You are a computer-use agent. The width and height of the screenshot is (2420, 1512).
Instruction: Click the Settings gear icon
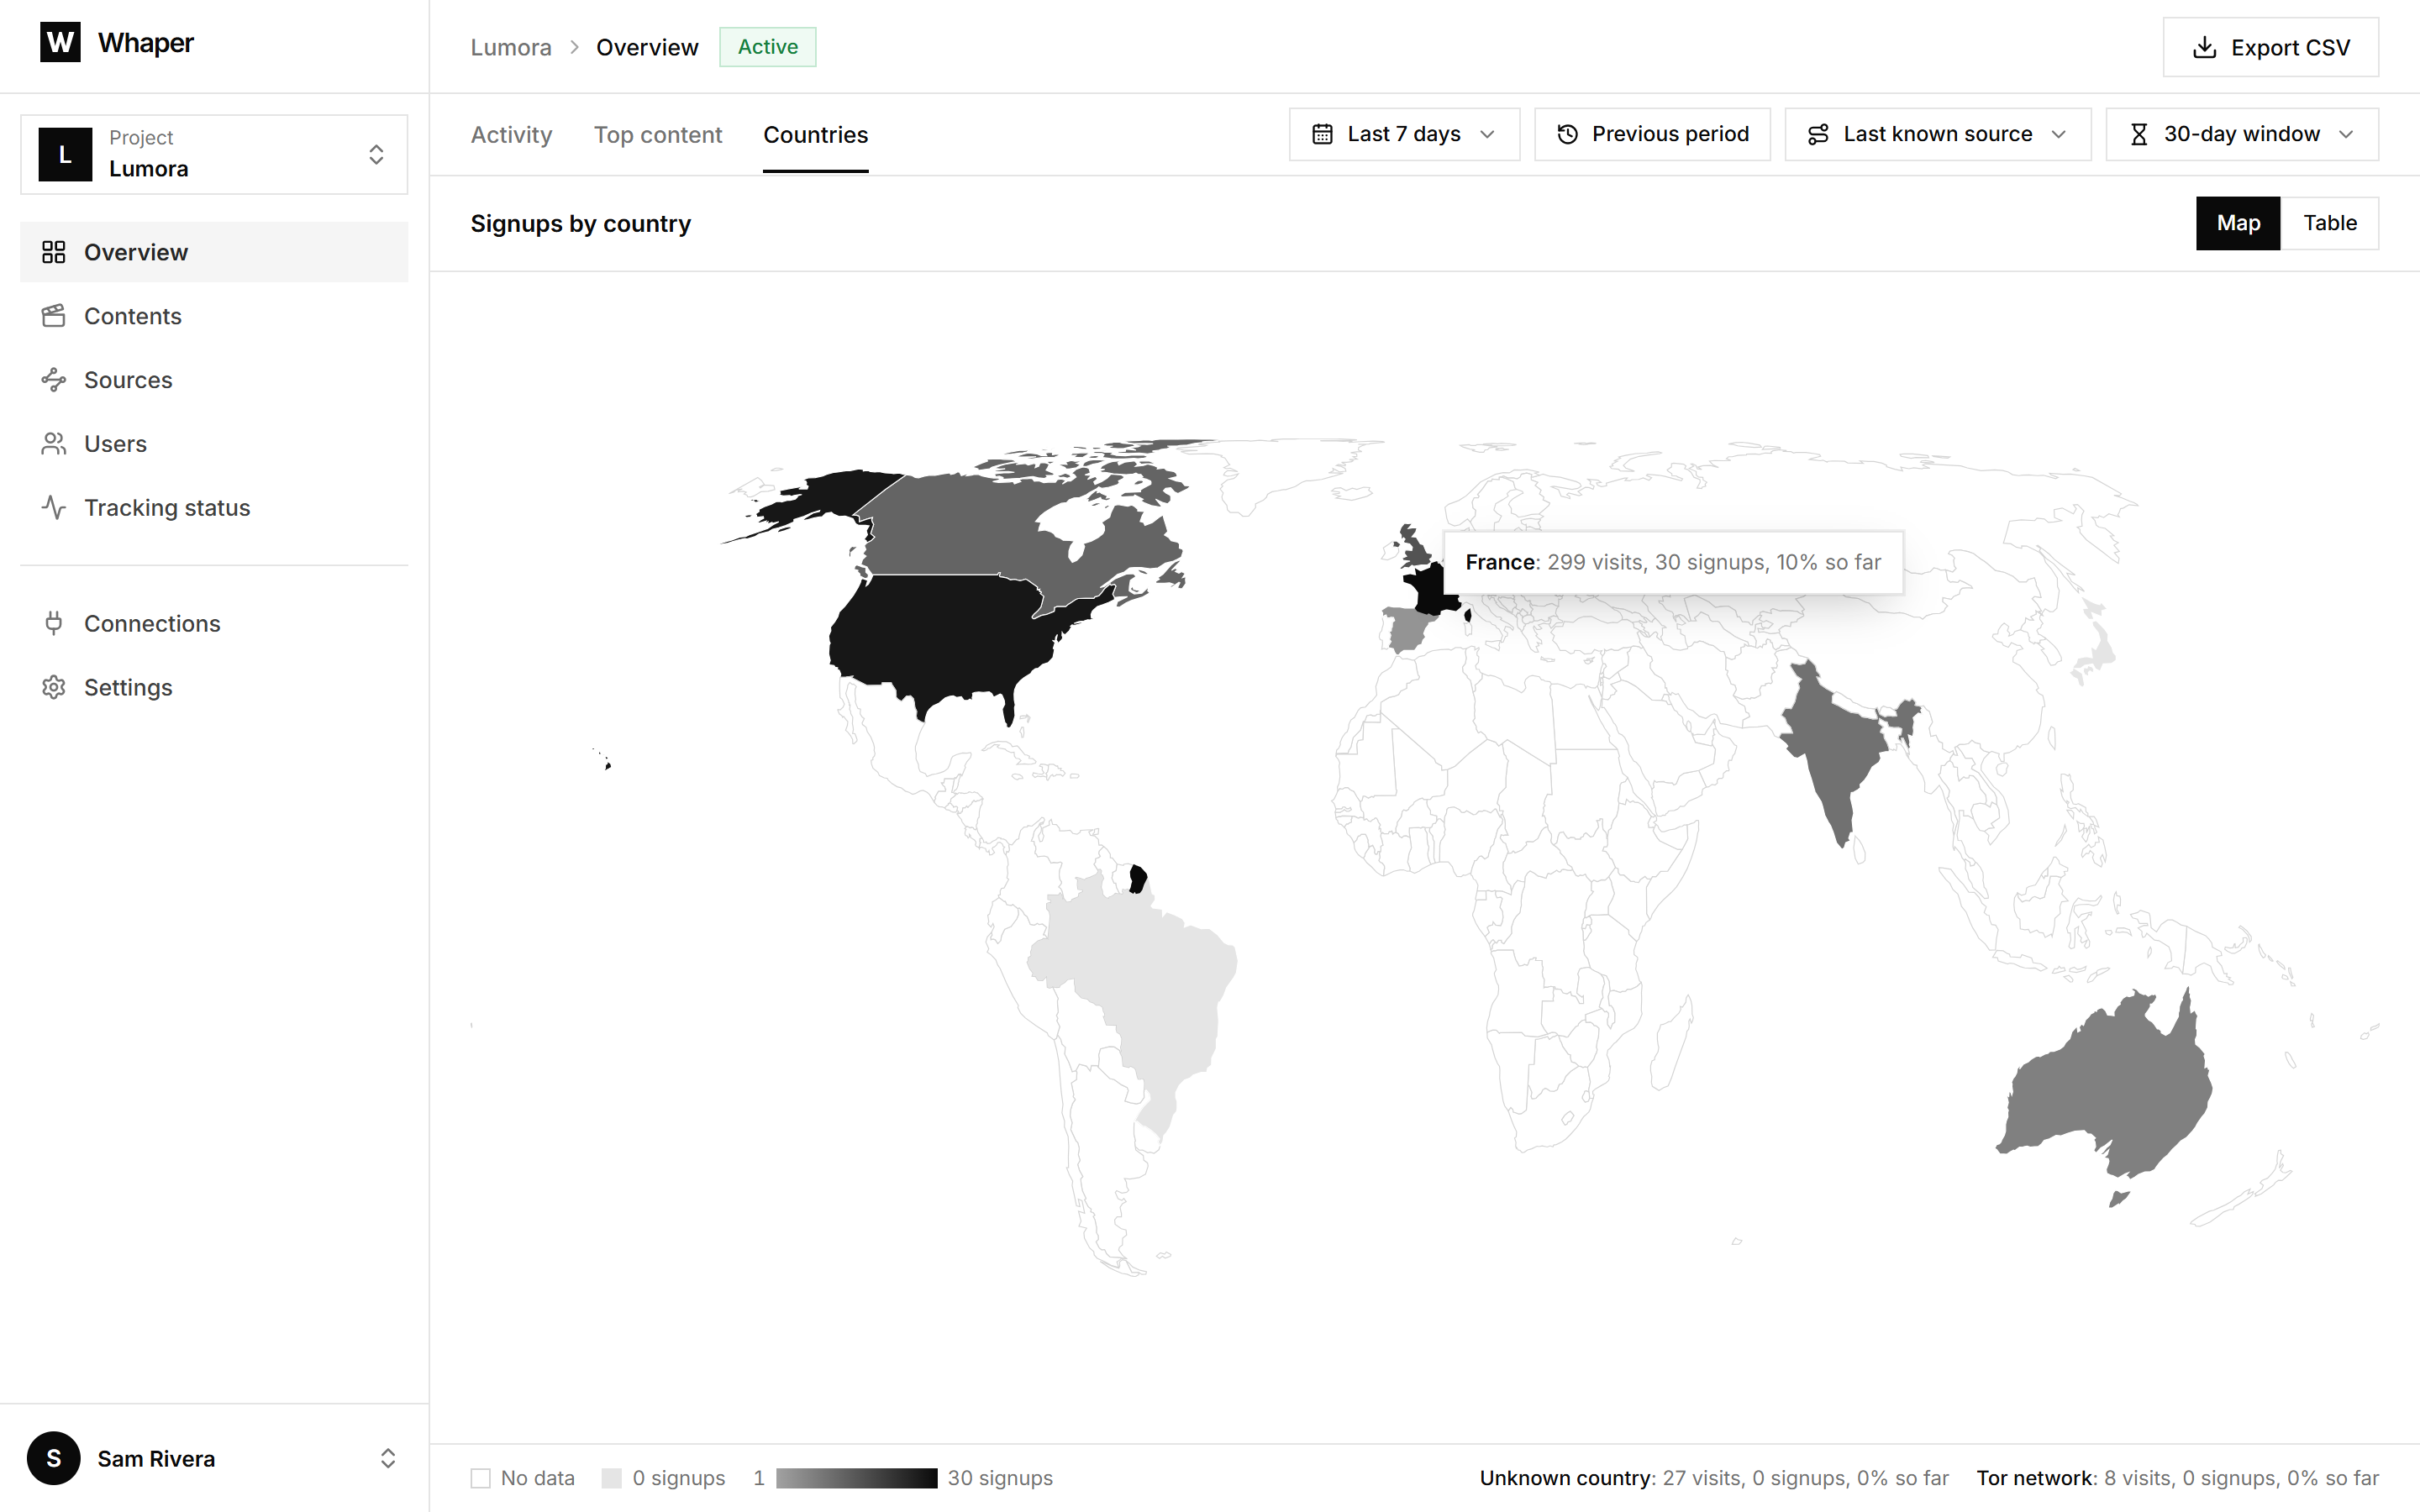click(54, 687)
